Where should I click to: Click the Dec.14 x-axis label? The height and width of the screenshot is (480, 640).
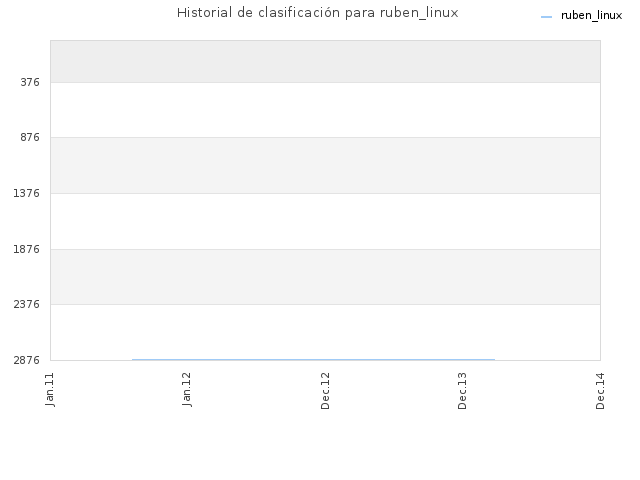[600, 391]
